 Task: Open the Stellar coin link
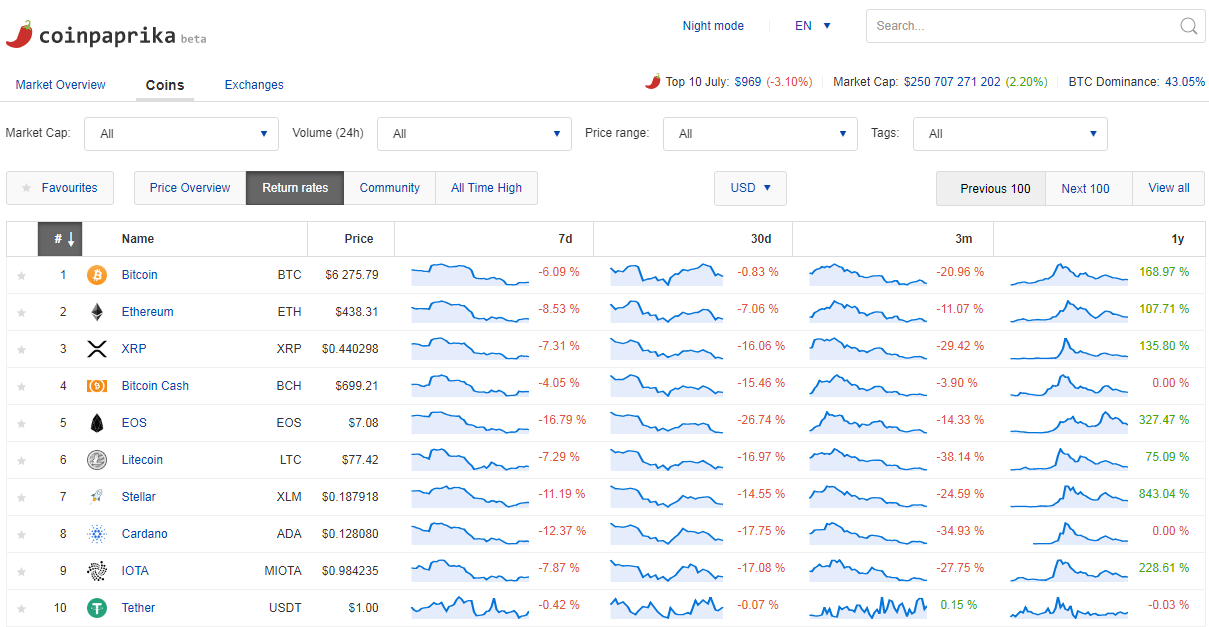click(x=139, y=497)
